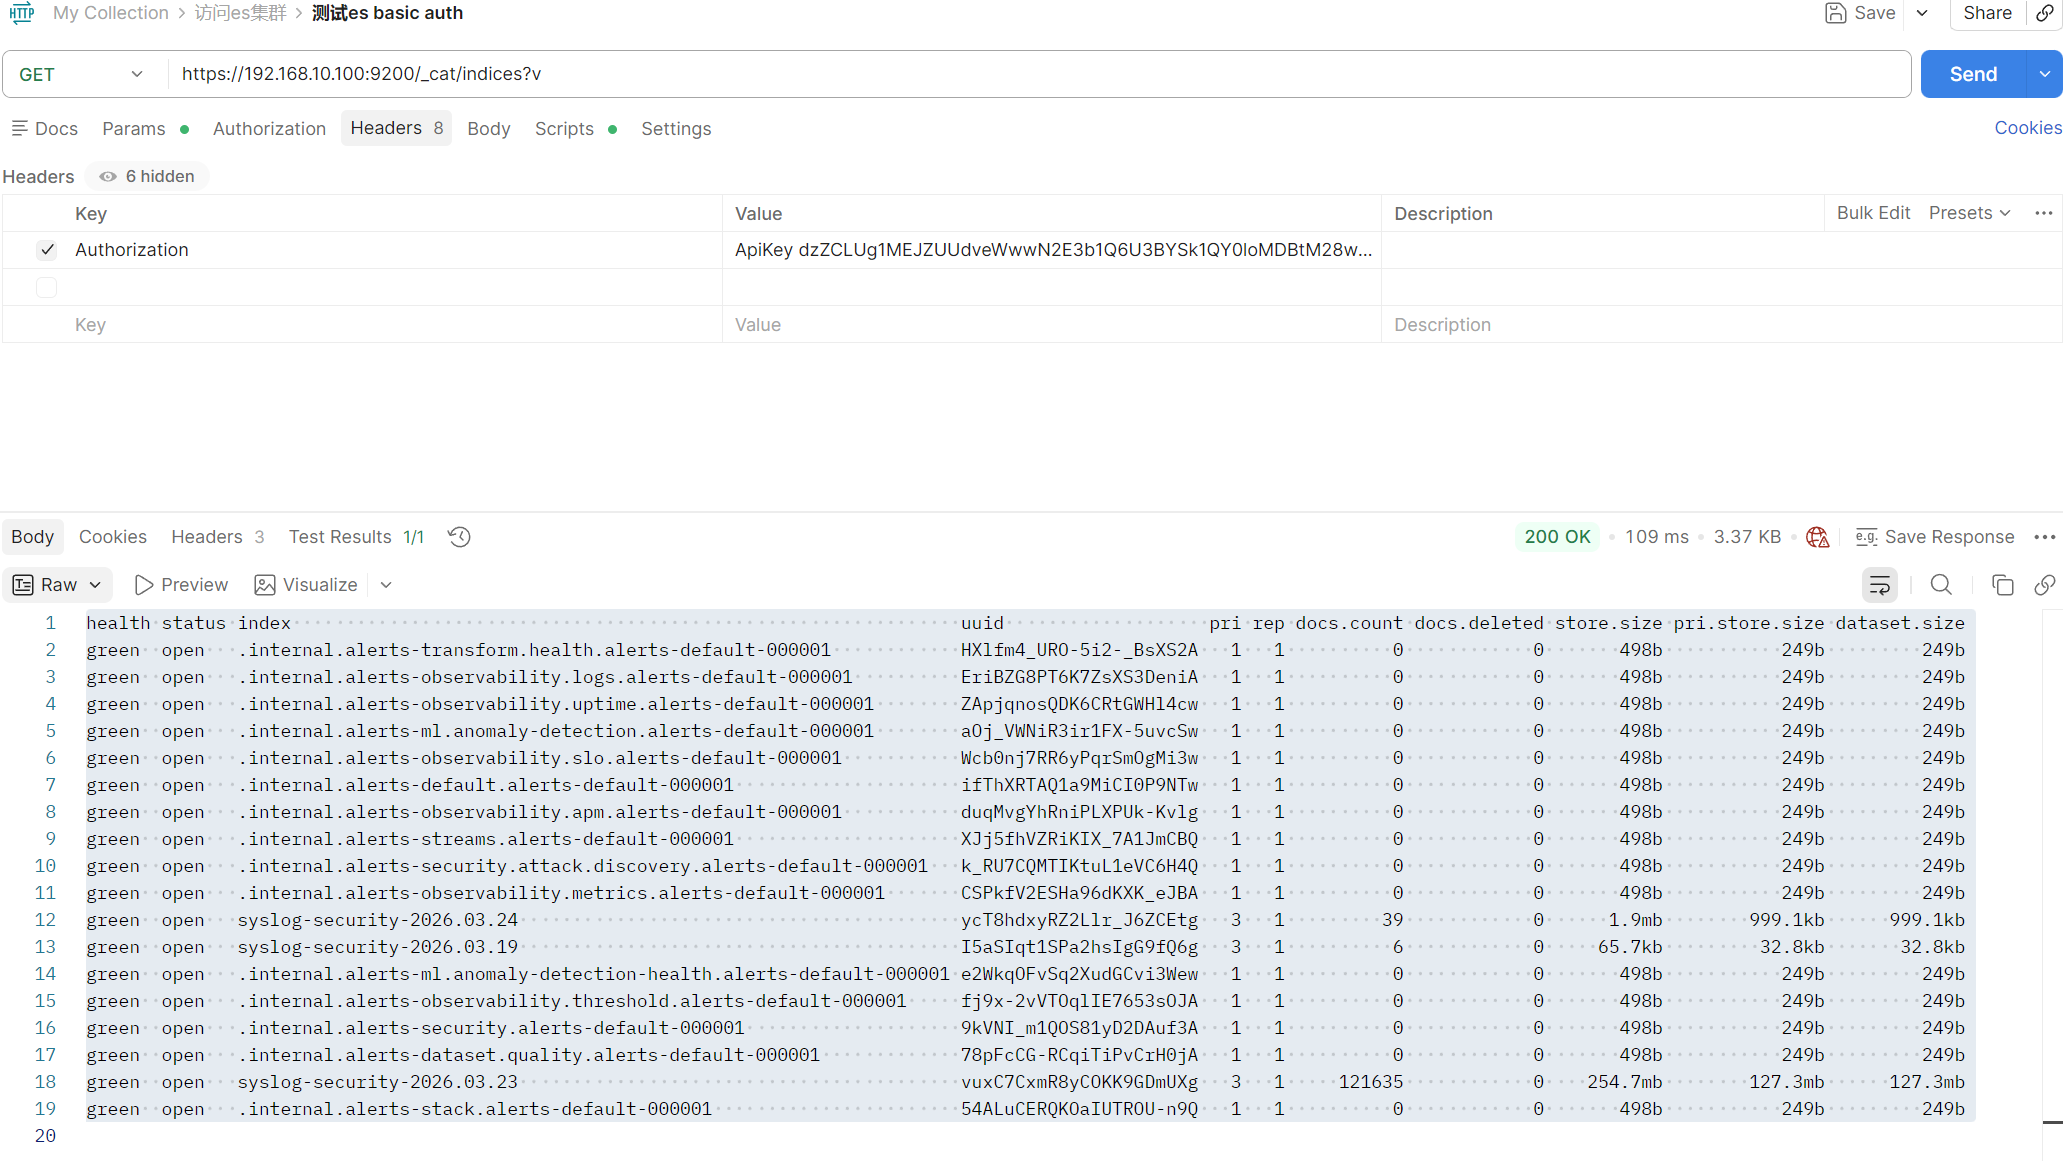Screen dimensions: 2063x1161
Task: Click the response history clock icon
Action: pyautogui.click(x=459, y=537)
